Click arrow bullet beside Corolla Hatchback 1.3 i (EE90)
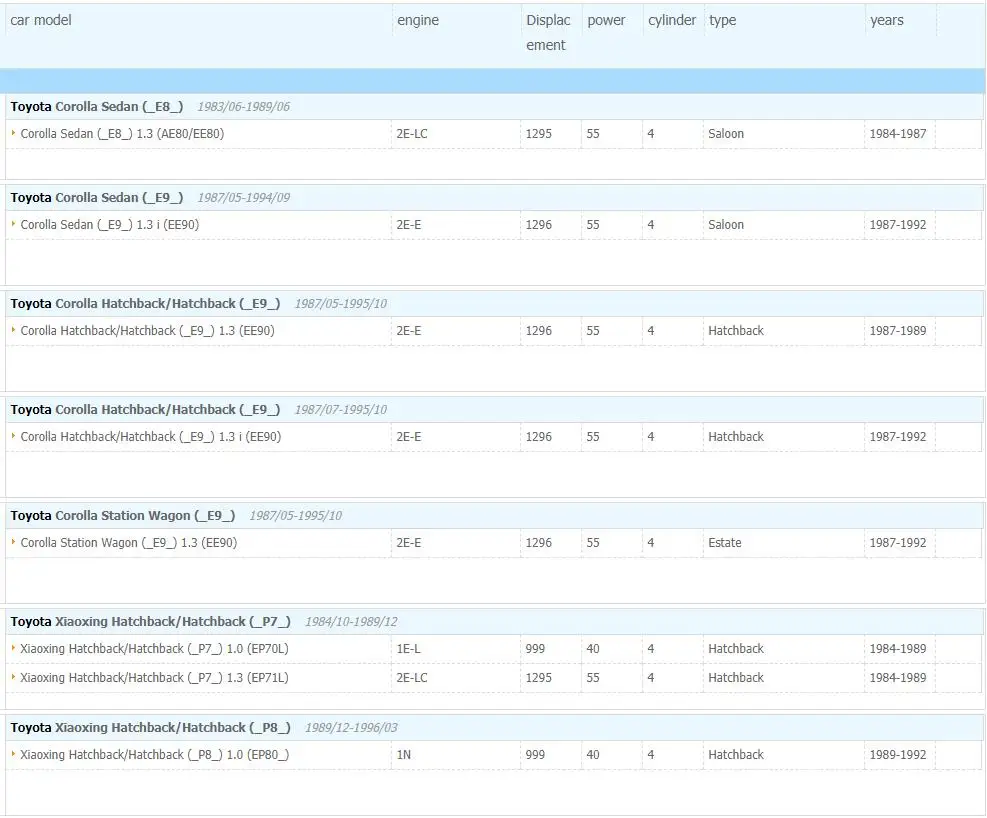The width and height of the screenshot is (987, 818). (13, 436)
